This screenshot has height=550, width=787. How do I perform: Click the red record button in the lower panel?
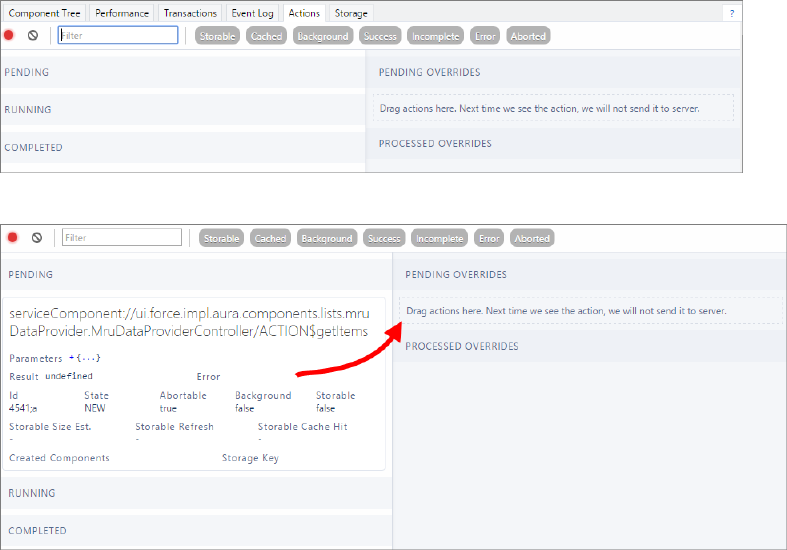[13, 237]
